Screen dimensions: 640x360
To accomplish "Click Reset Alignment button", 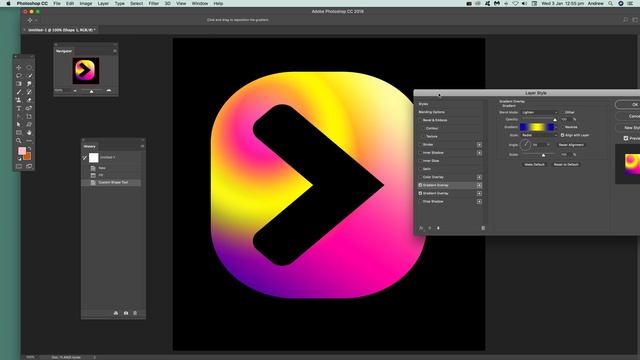I will tap(571, 145).
